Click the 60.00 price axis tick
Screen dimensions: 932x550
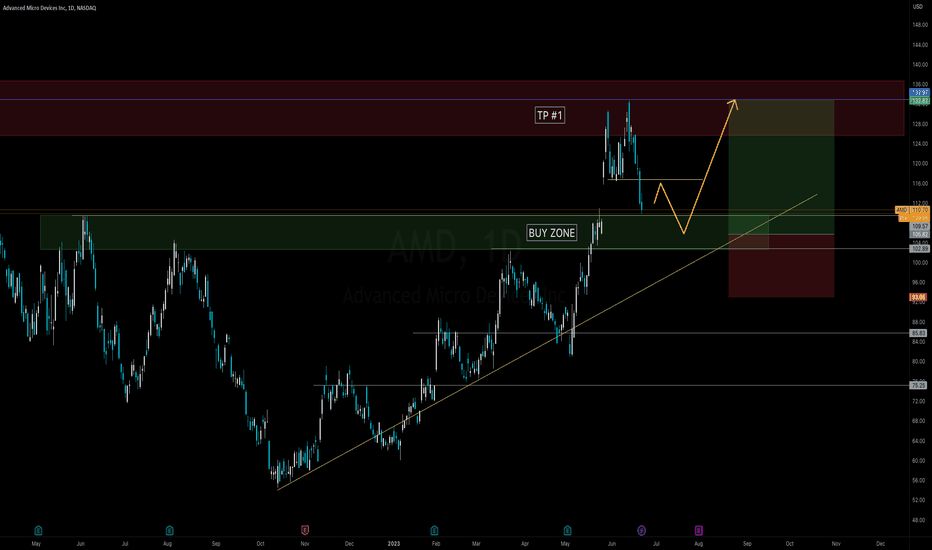click(919, 460)
